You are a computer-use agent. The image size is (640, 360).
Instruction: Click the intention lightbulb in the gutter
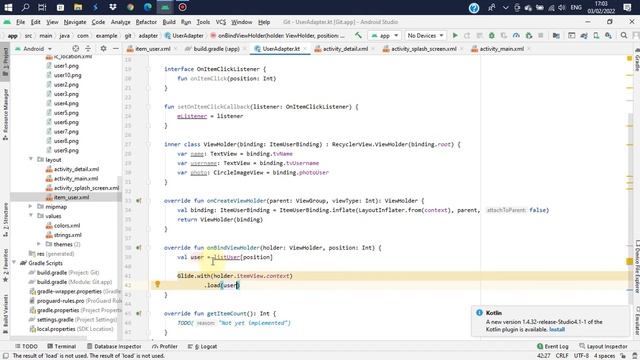(157, 284)
